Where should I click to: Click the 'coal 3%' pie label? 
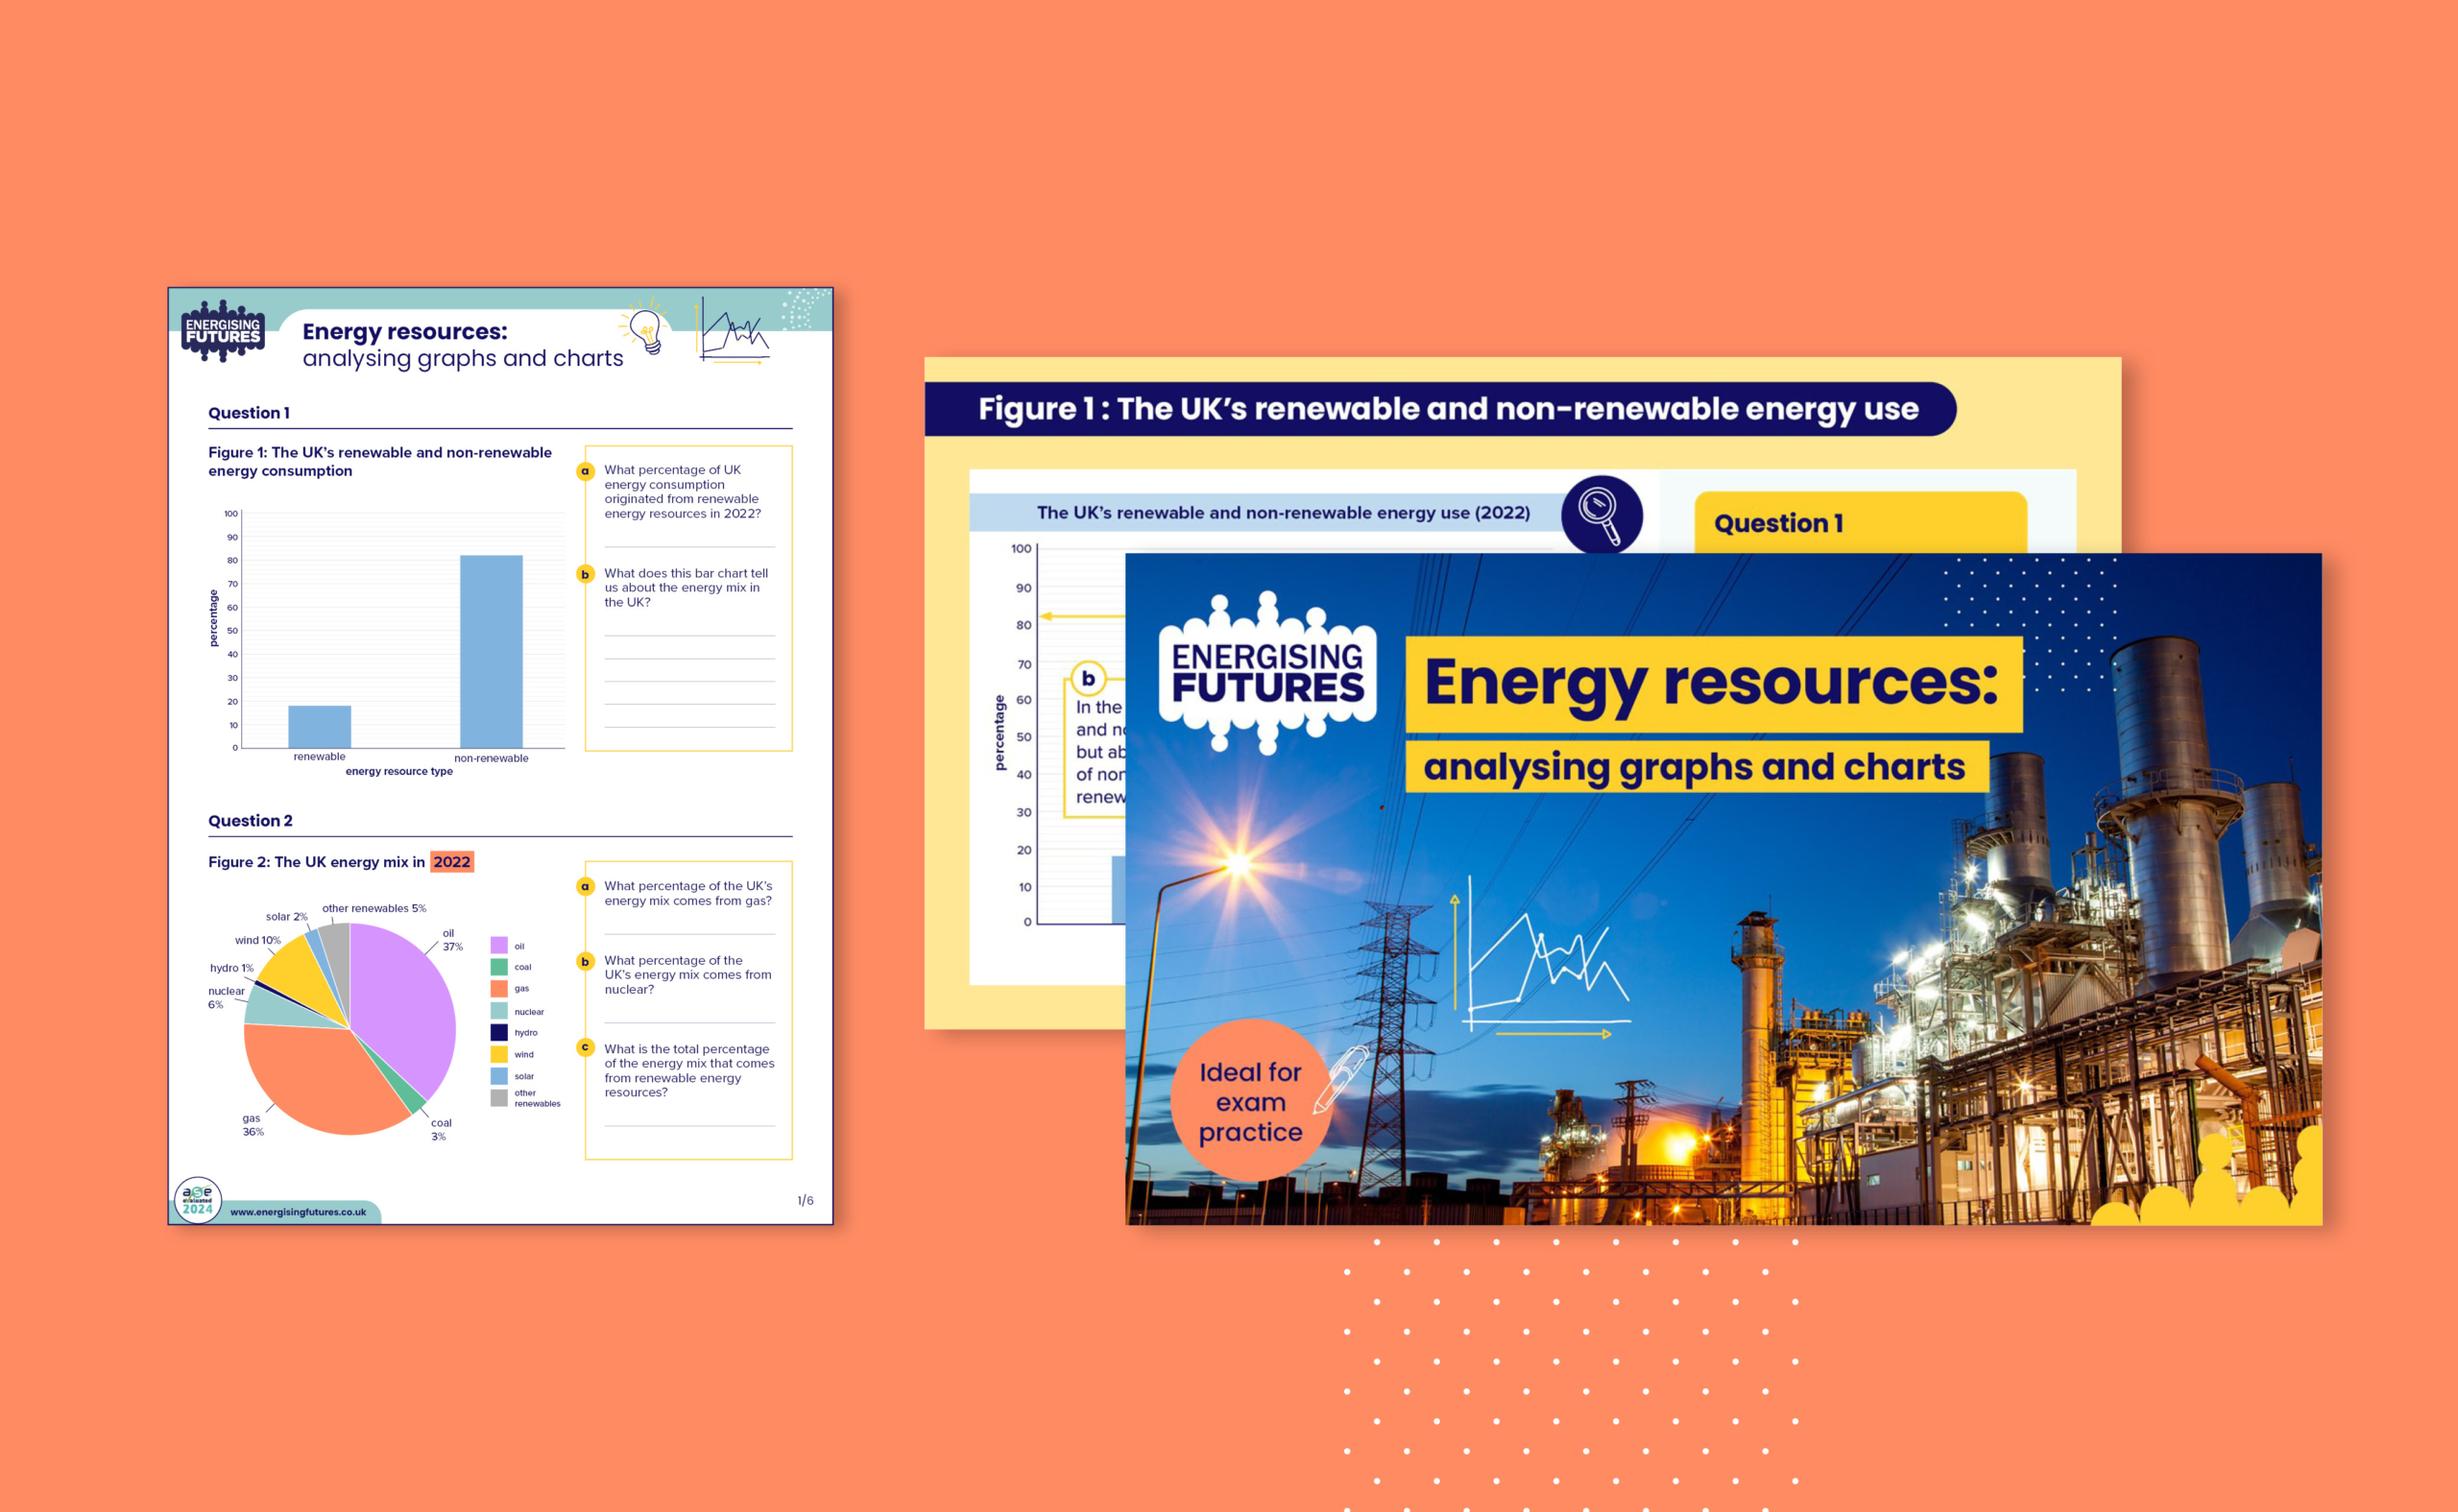pos(441,1130)
